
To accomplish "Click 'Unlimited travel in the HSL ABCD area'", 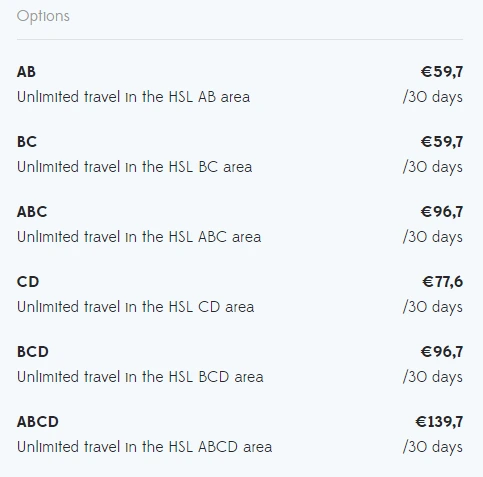I will [144, 447].
